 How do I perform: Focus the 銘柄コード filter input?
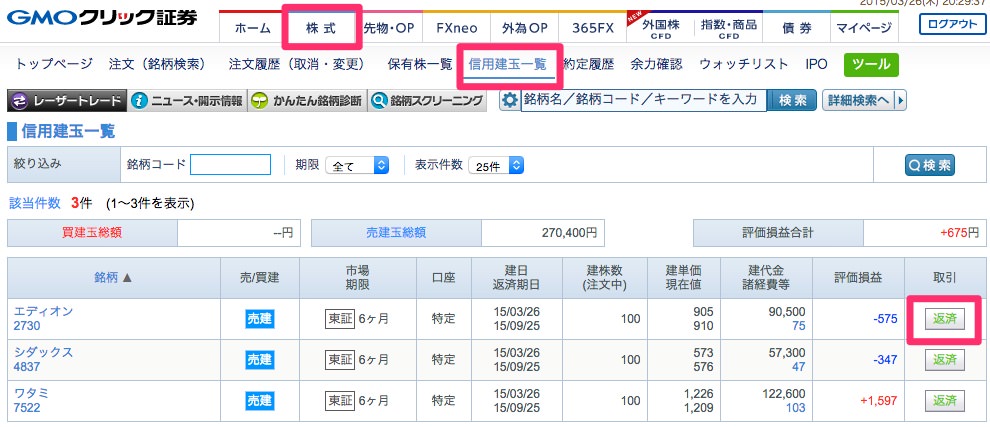point(230,165)
